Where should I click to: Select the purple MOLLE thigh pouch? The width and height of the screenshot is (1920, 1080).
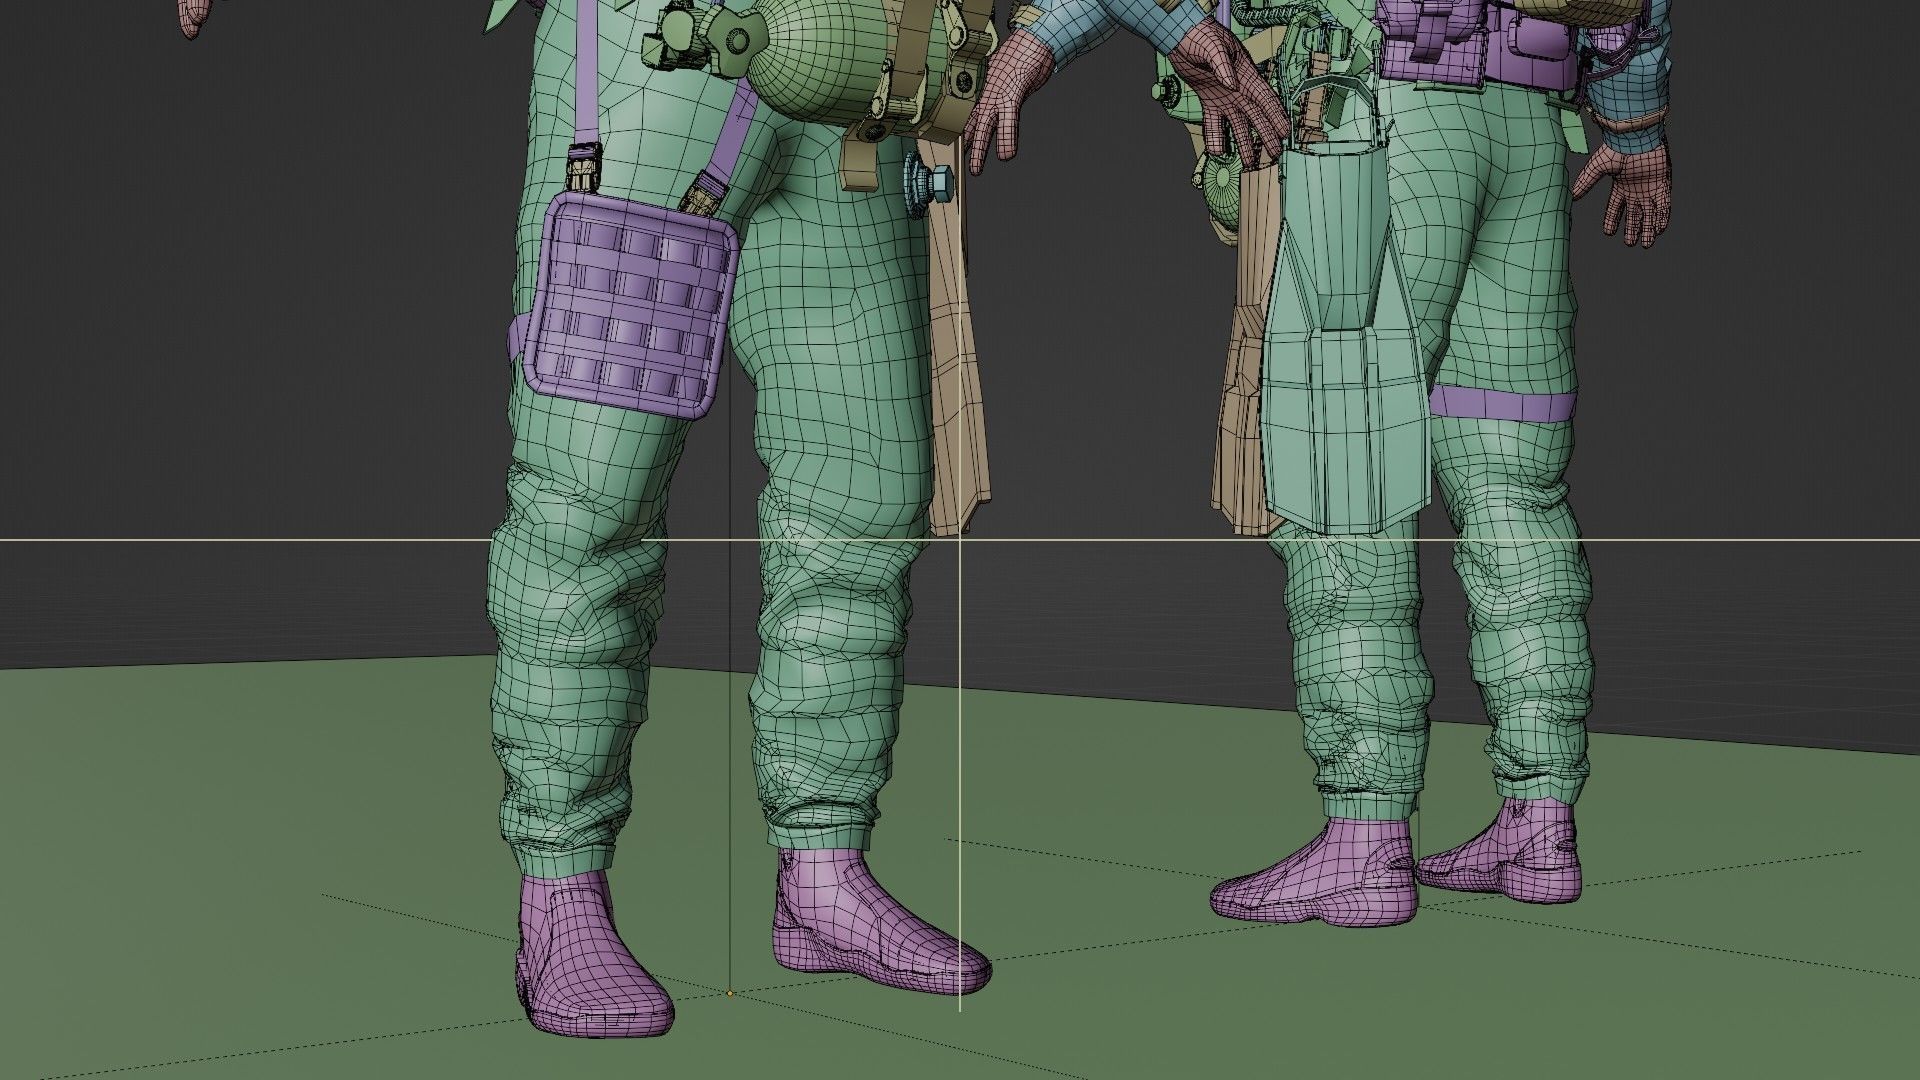click(x=630, y=305)
